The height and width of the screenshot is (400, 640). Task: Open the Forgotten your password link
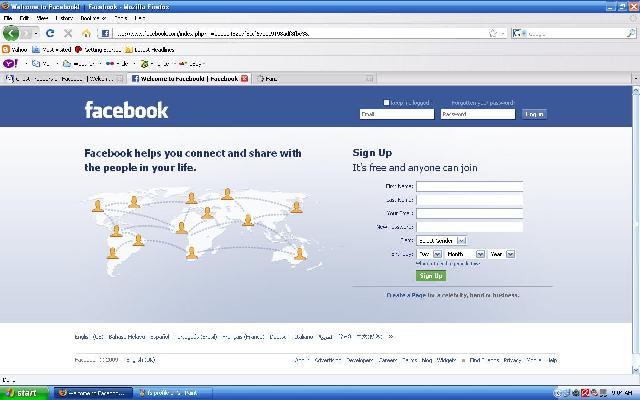(482, 103)
